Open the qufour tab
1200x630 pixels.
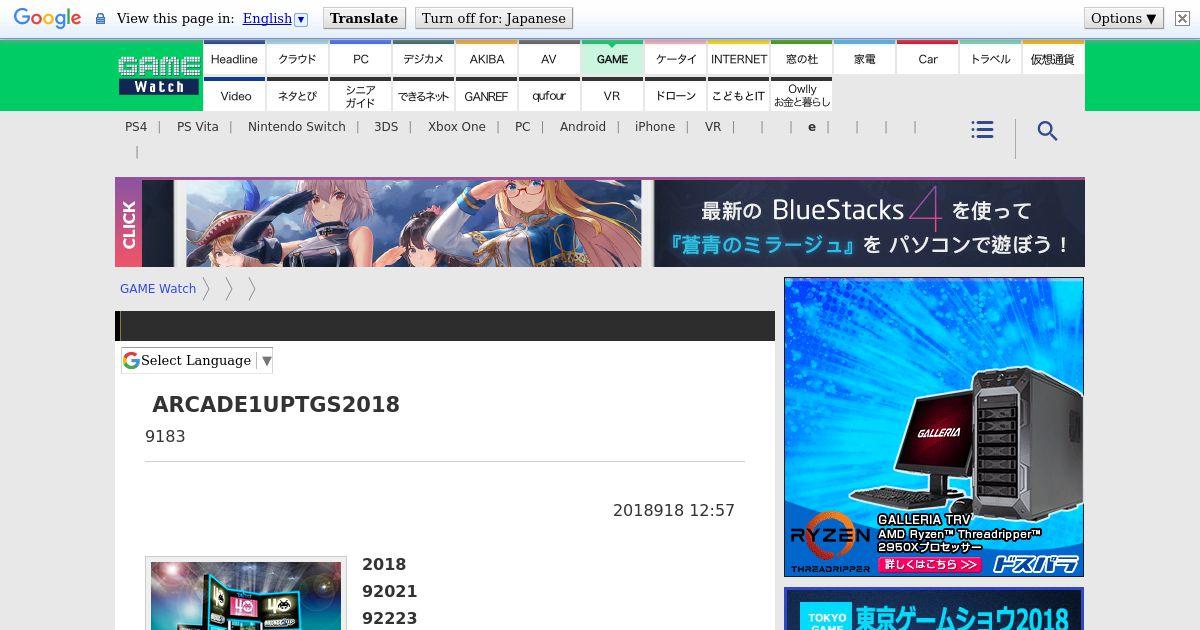pyautogui.click(x=549, y=95)
